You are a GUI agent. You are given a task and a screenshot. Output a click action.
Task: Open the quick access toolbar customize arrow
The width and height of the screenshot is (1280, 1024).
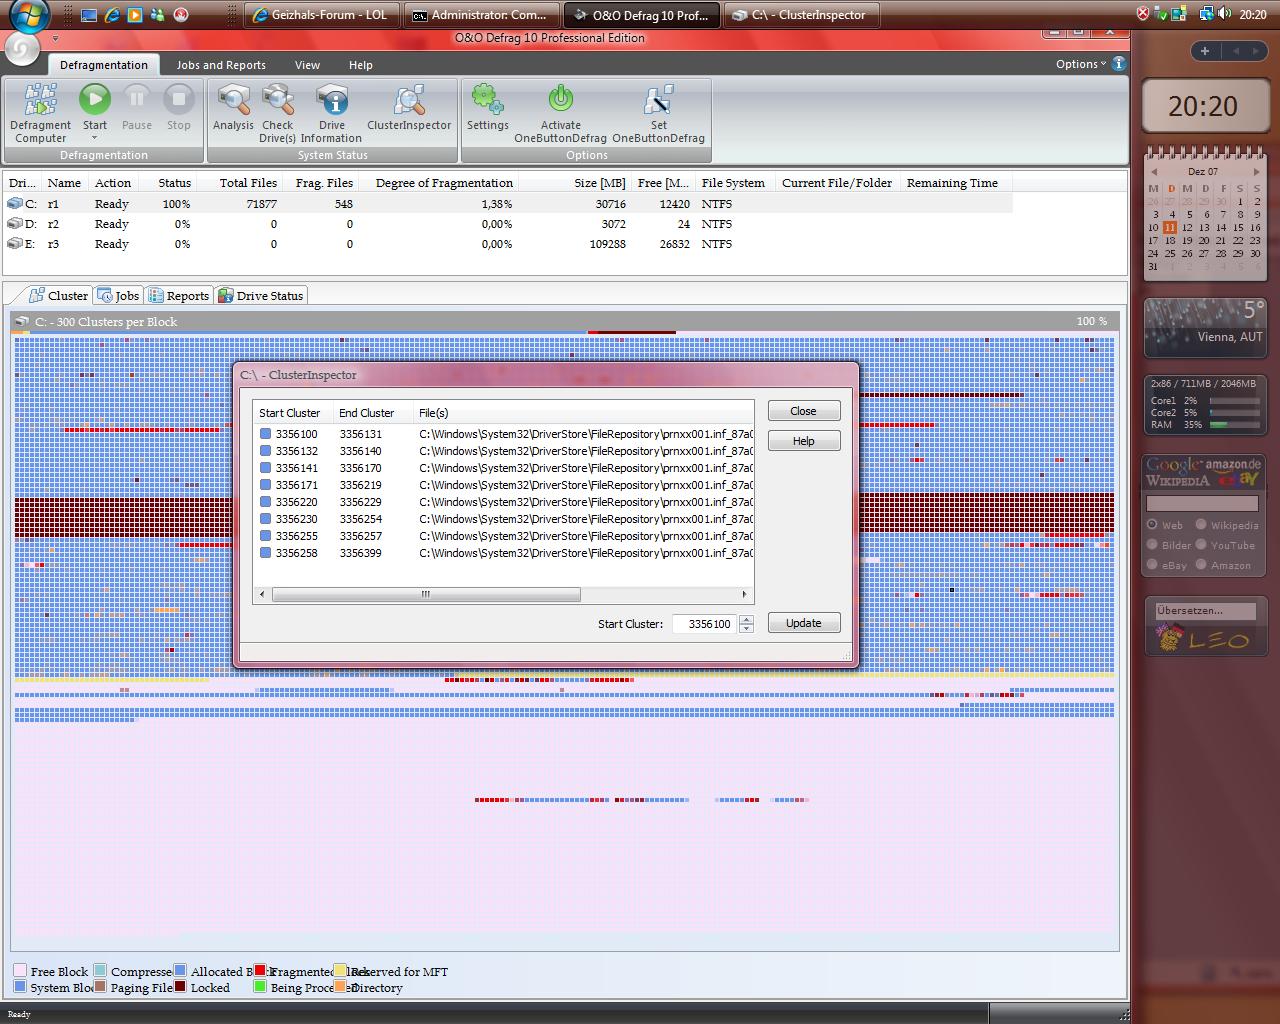[x=55, y=39]
